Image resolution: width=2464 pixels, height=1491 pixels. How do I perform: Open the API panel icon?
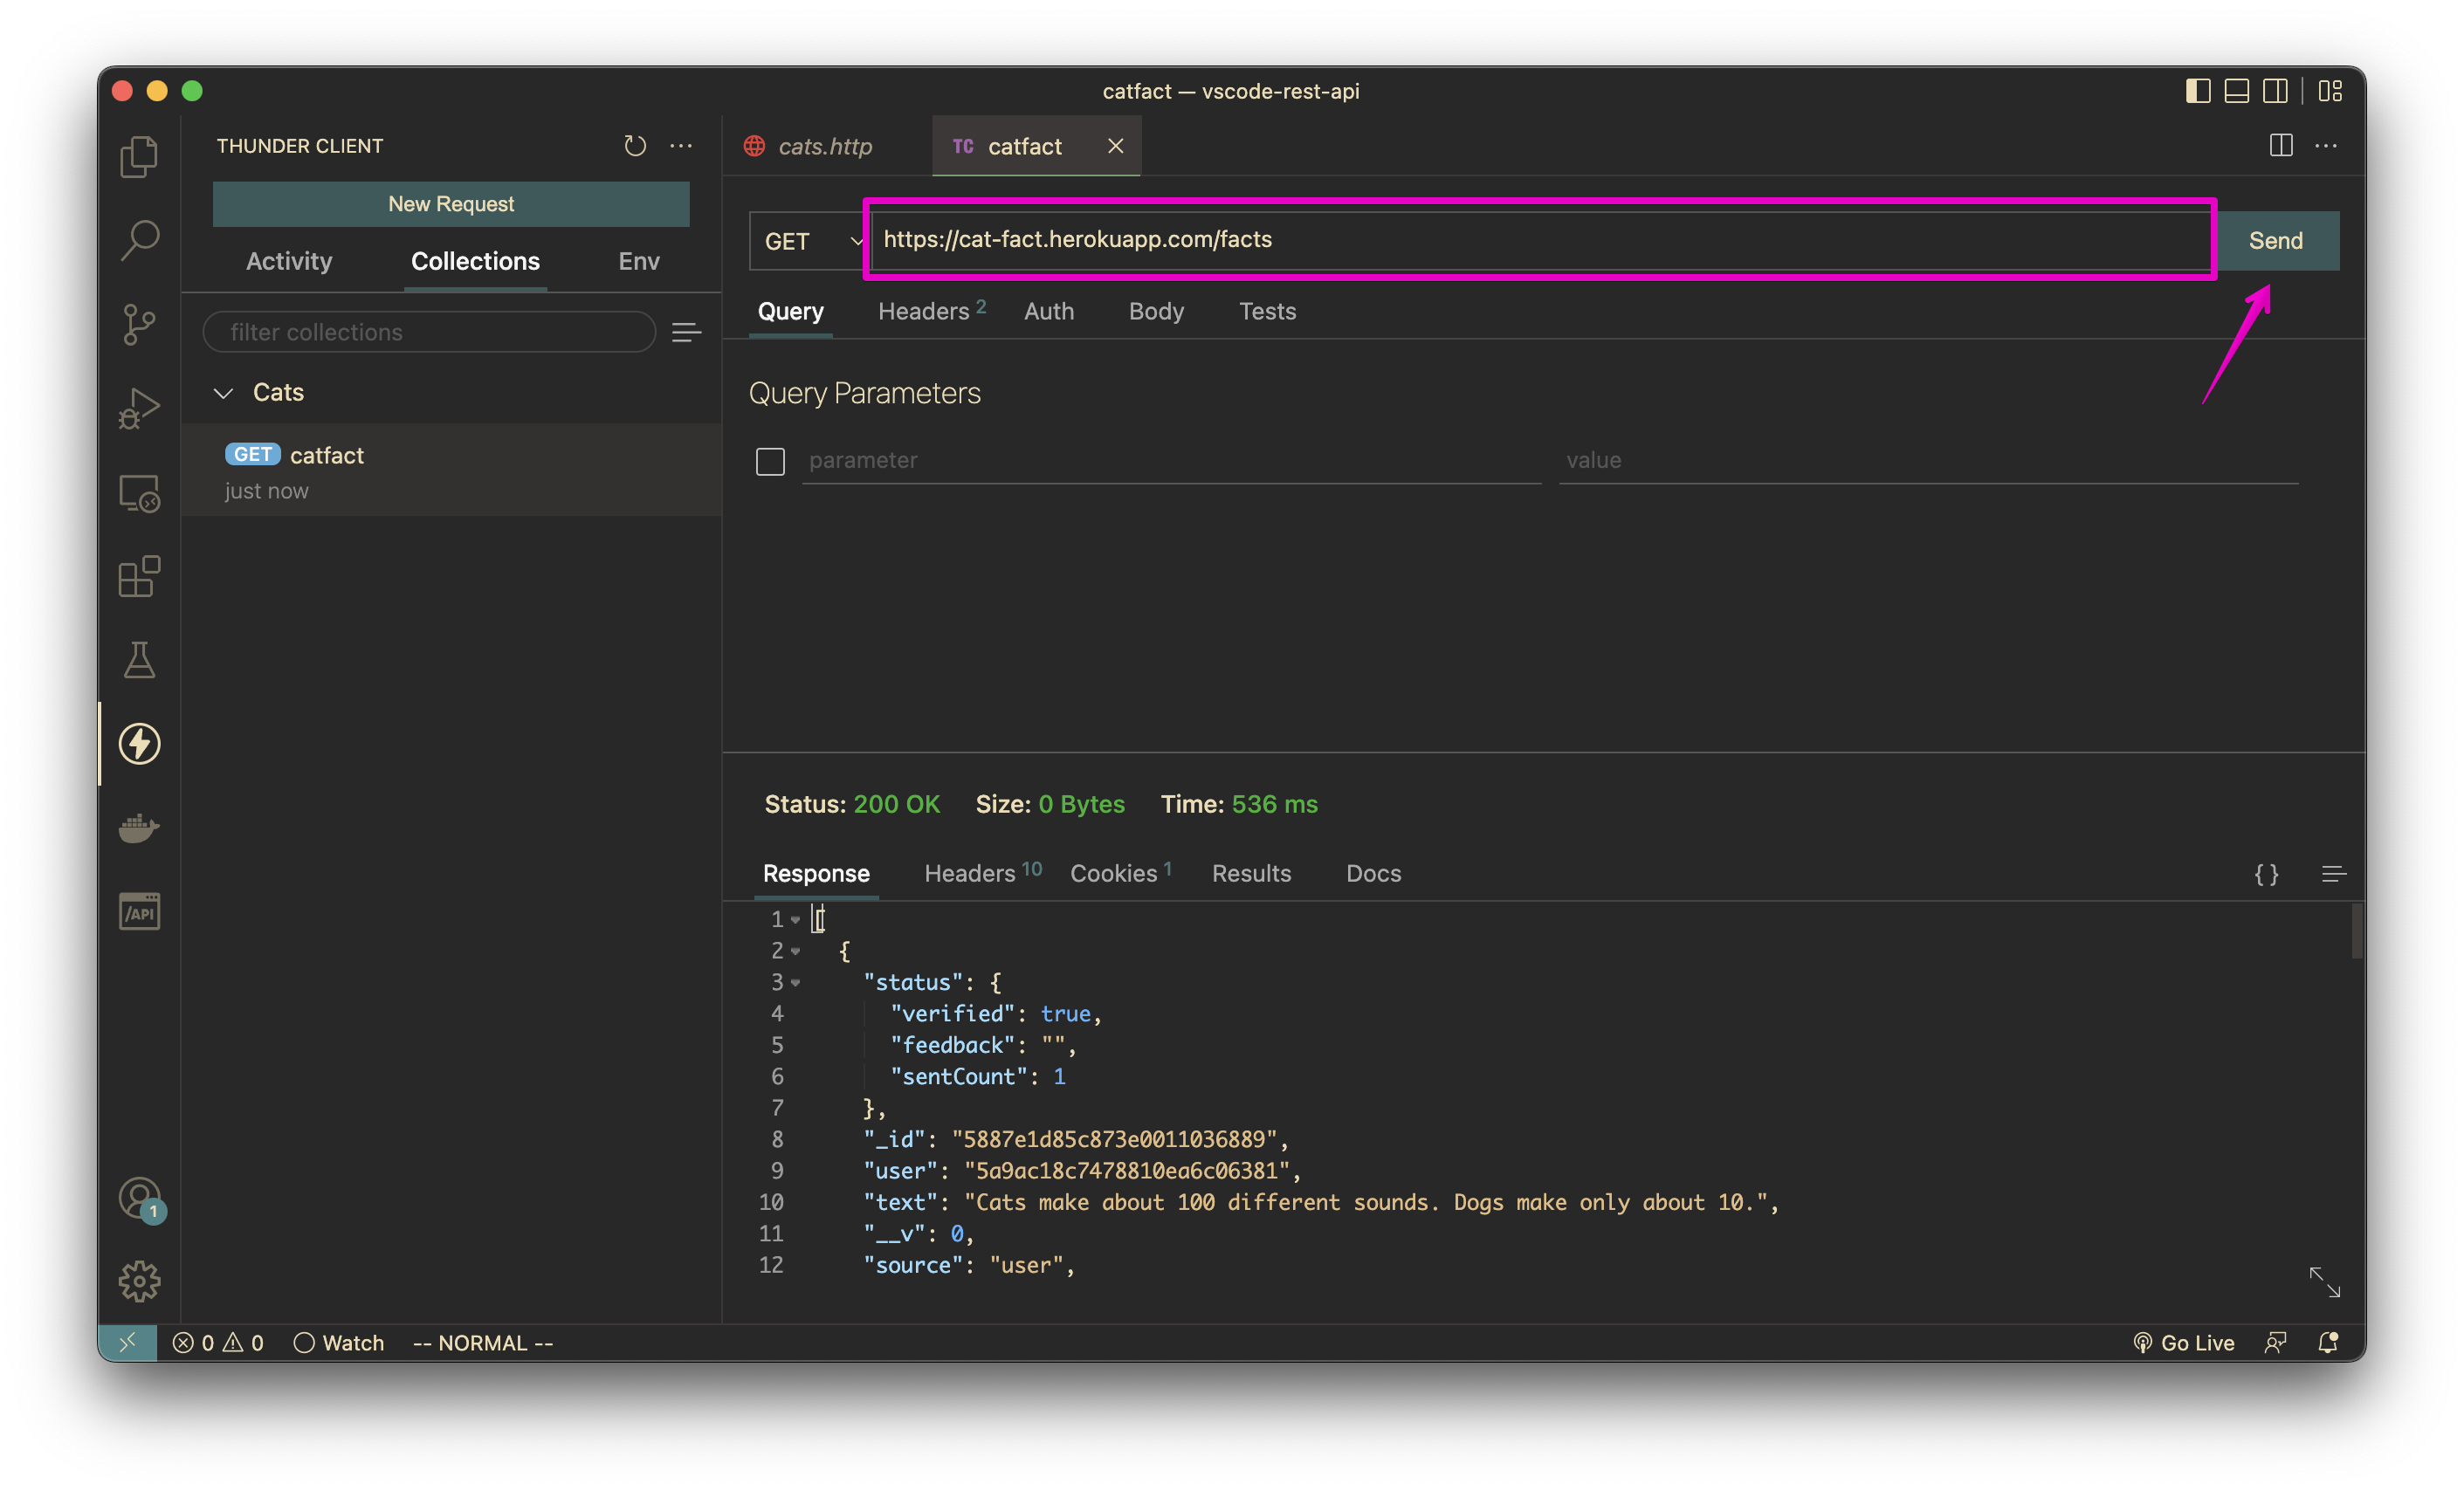[139, 912]
